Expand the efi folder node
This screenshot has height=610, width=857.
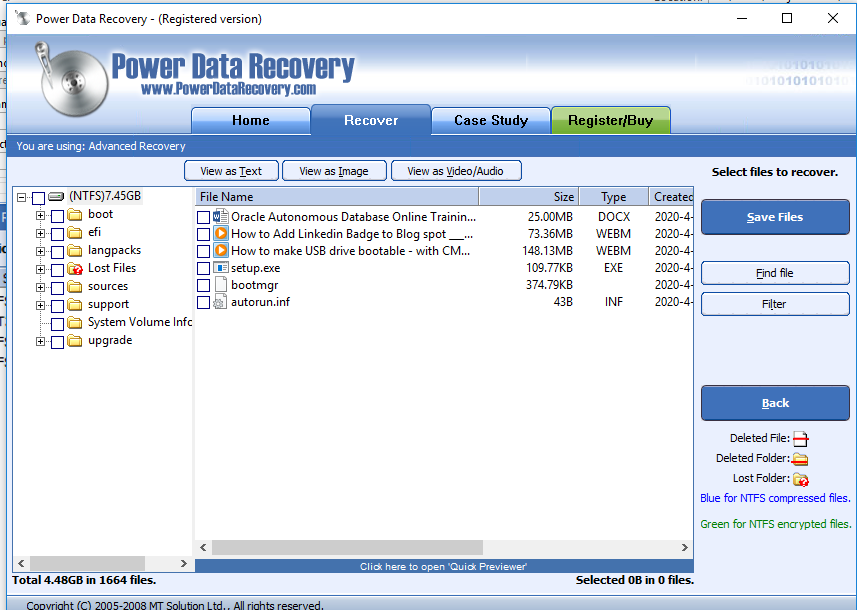click(x=40, y=233)
